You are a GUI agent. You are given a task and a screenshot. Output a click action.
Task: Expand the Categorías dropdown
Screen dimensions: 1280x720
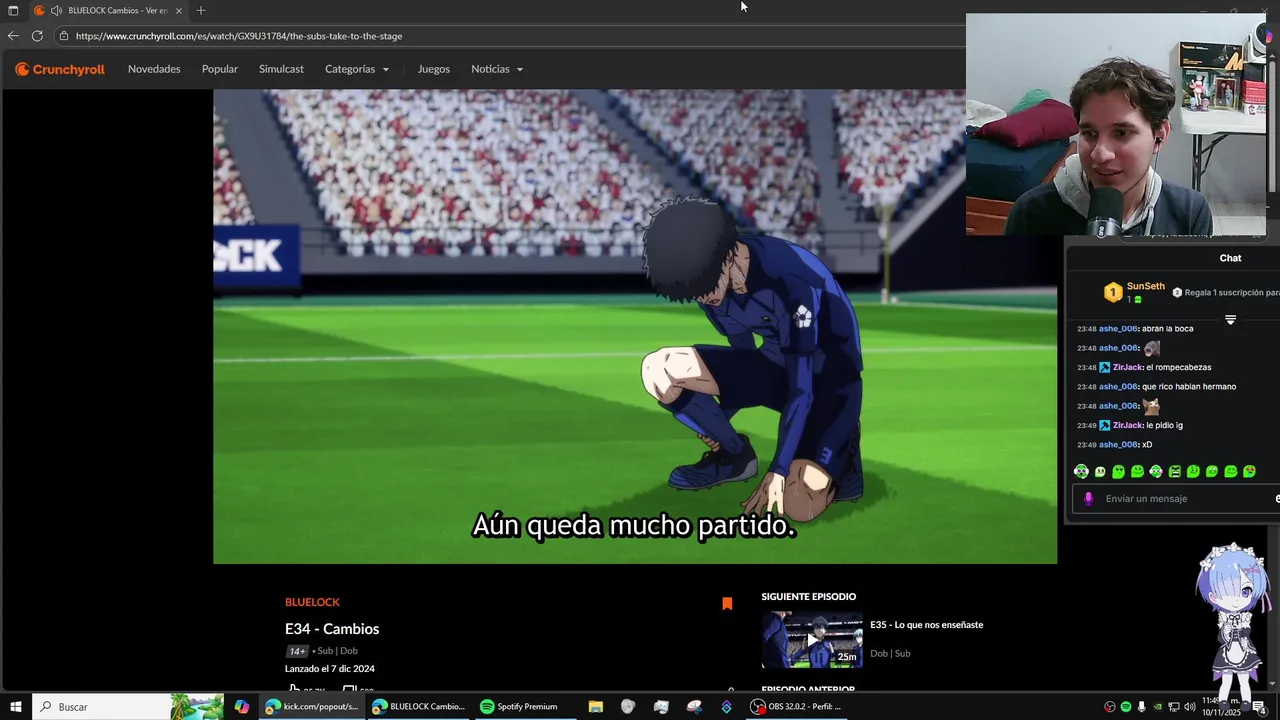click(357, 69)
